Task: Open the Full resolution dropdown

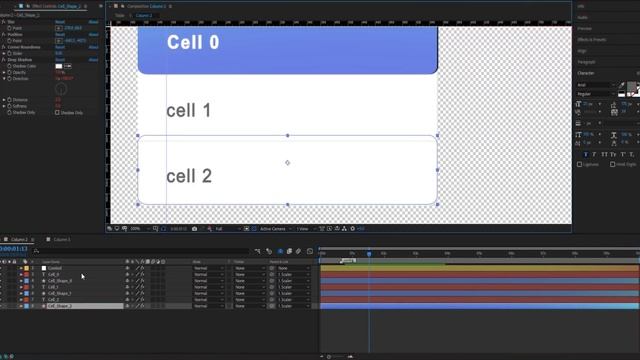Action: pos(228,229)
